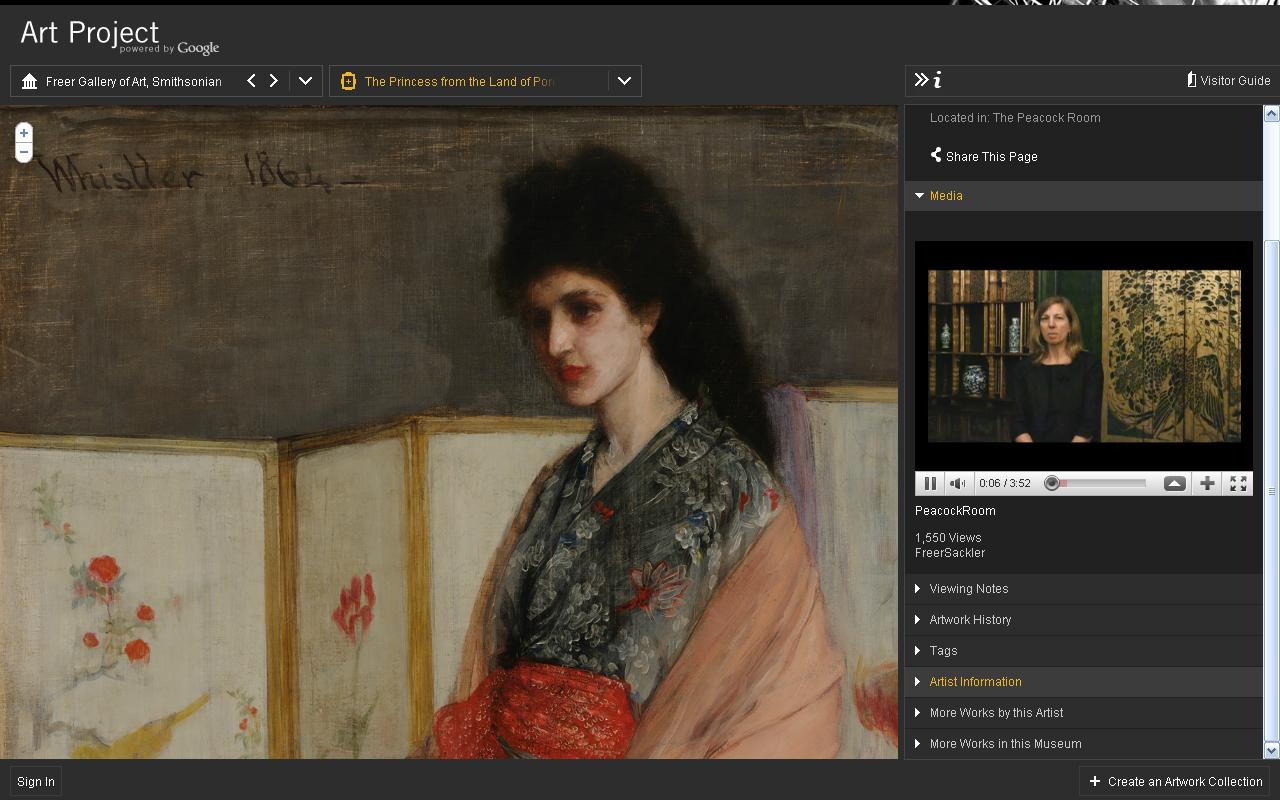Collapse the Media section
This screenshot has height=800, width=1280.
[1084, 196]
